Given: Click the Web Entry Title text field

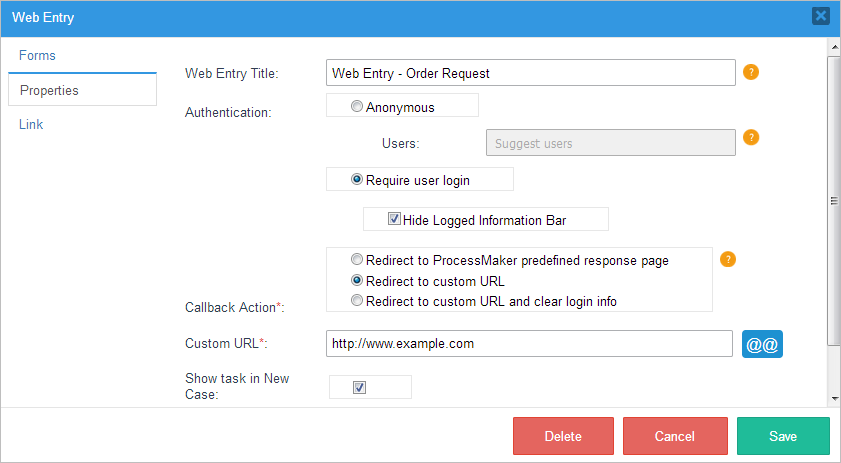Looking at the screenshot, I should click(x=530, y=73).
